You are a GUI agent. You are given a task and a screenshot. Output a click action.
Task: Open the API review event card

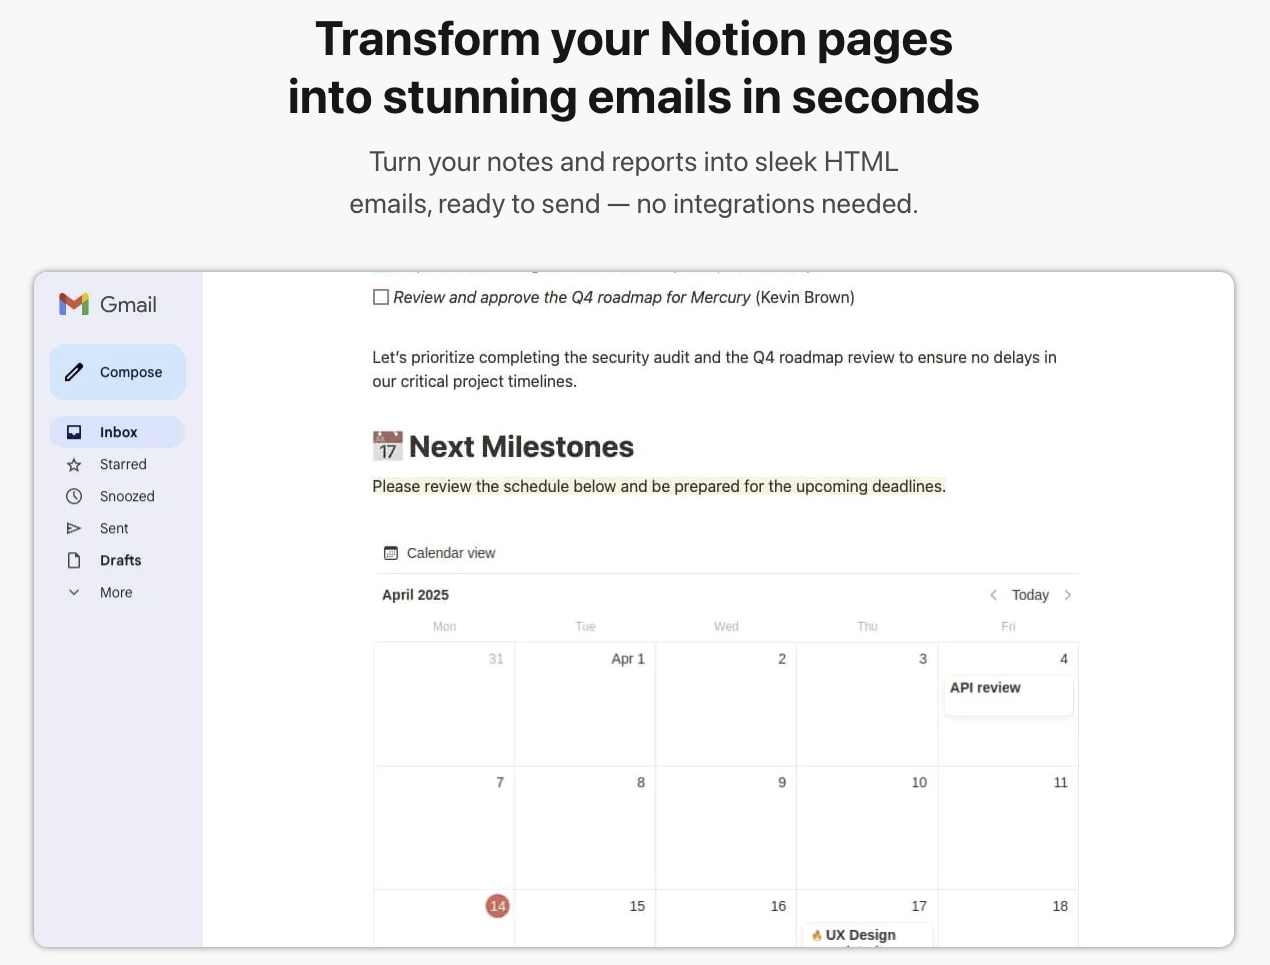[x=1008, y=695]
